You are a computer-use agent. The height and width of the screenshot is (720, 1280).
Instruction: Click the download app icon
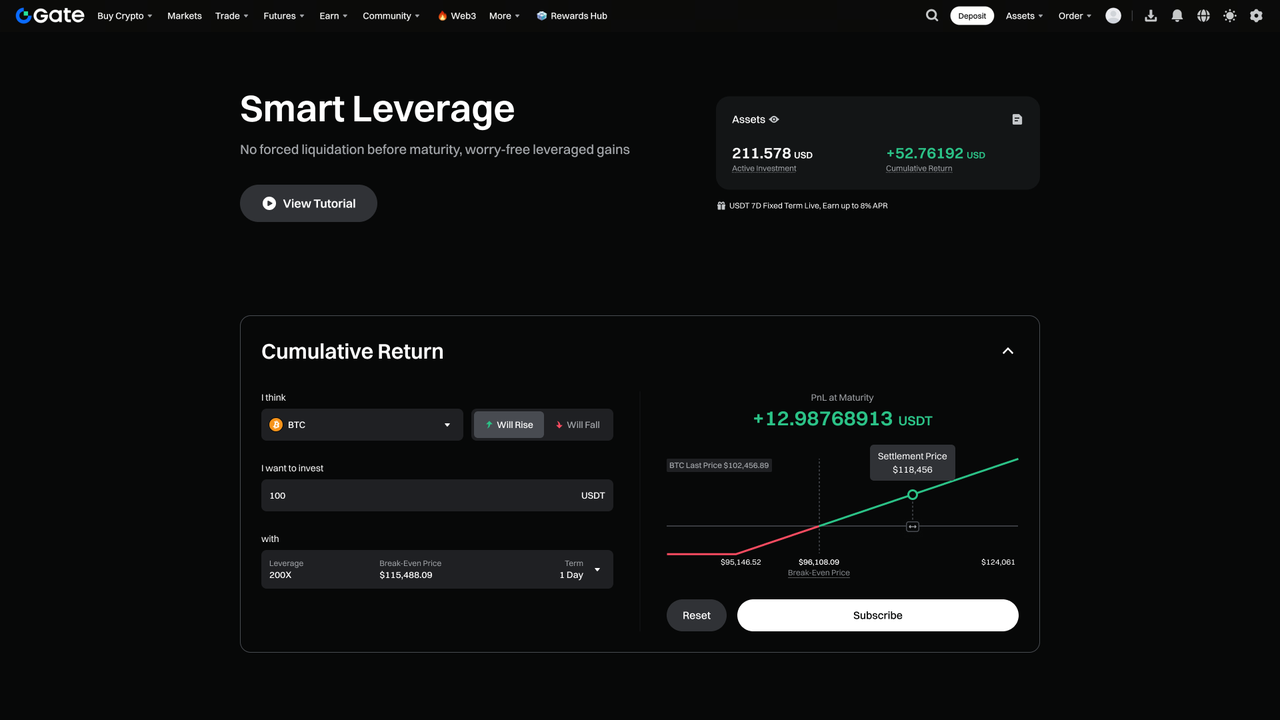pyautogui.click(x=1151, y=16)
